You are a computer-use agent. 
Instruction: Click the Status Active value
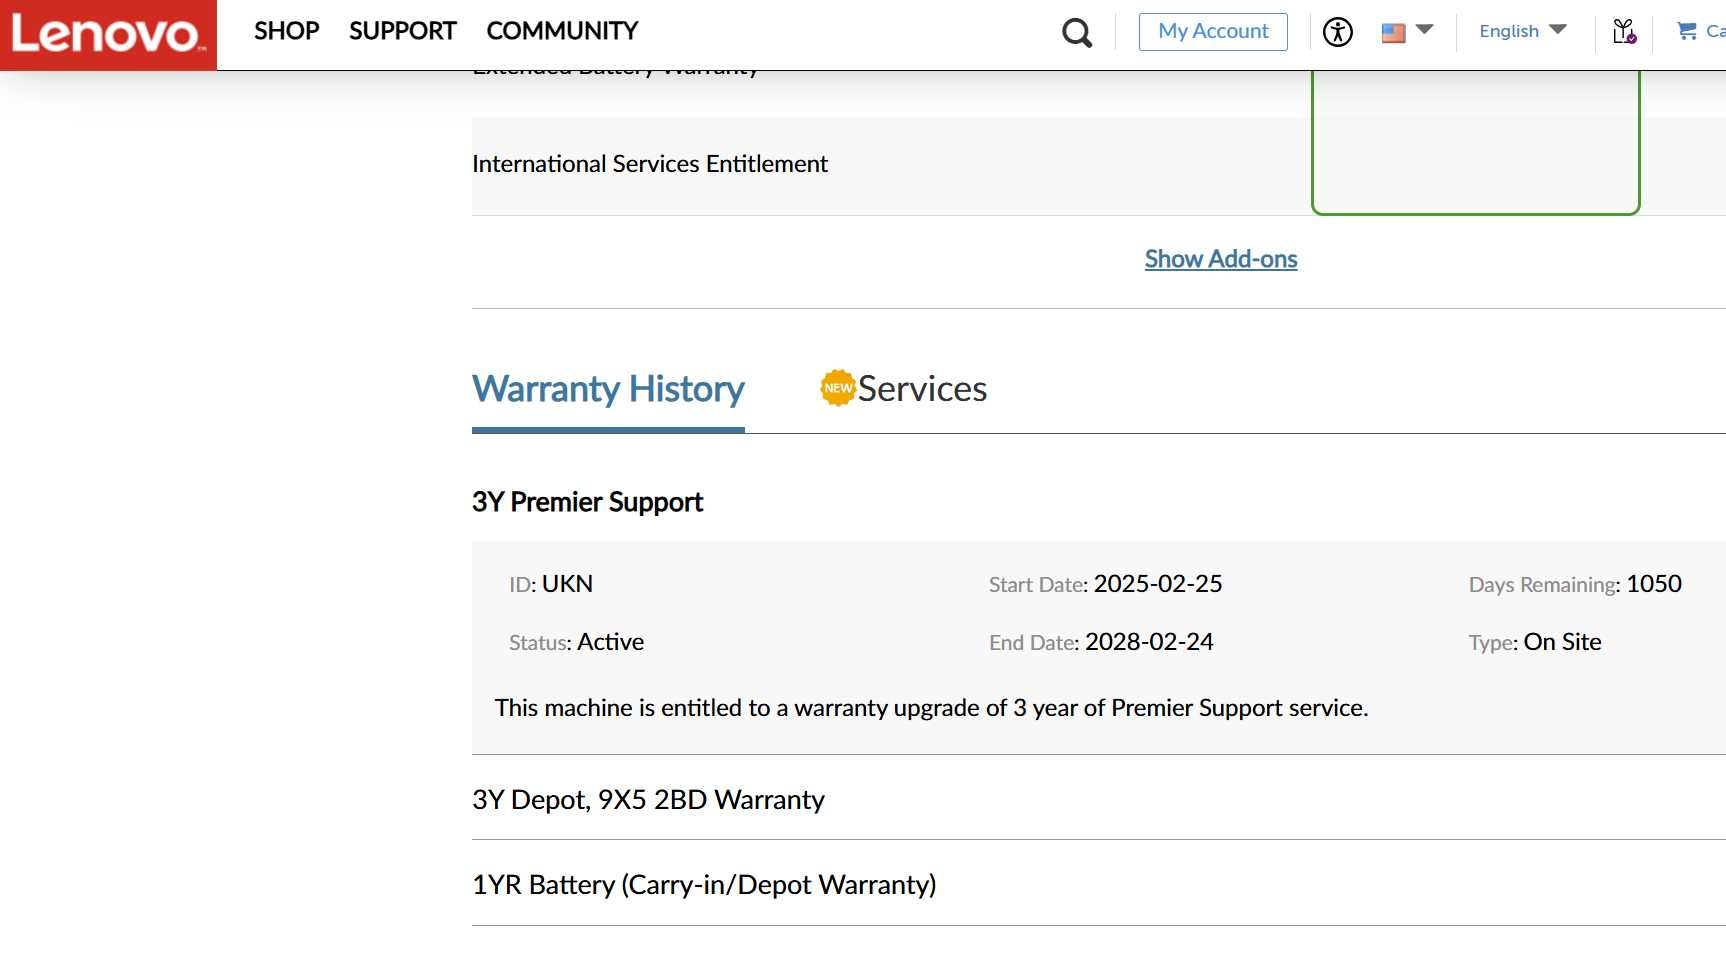tap(610, 642)
